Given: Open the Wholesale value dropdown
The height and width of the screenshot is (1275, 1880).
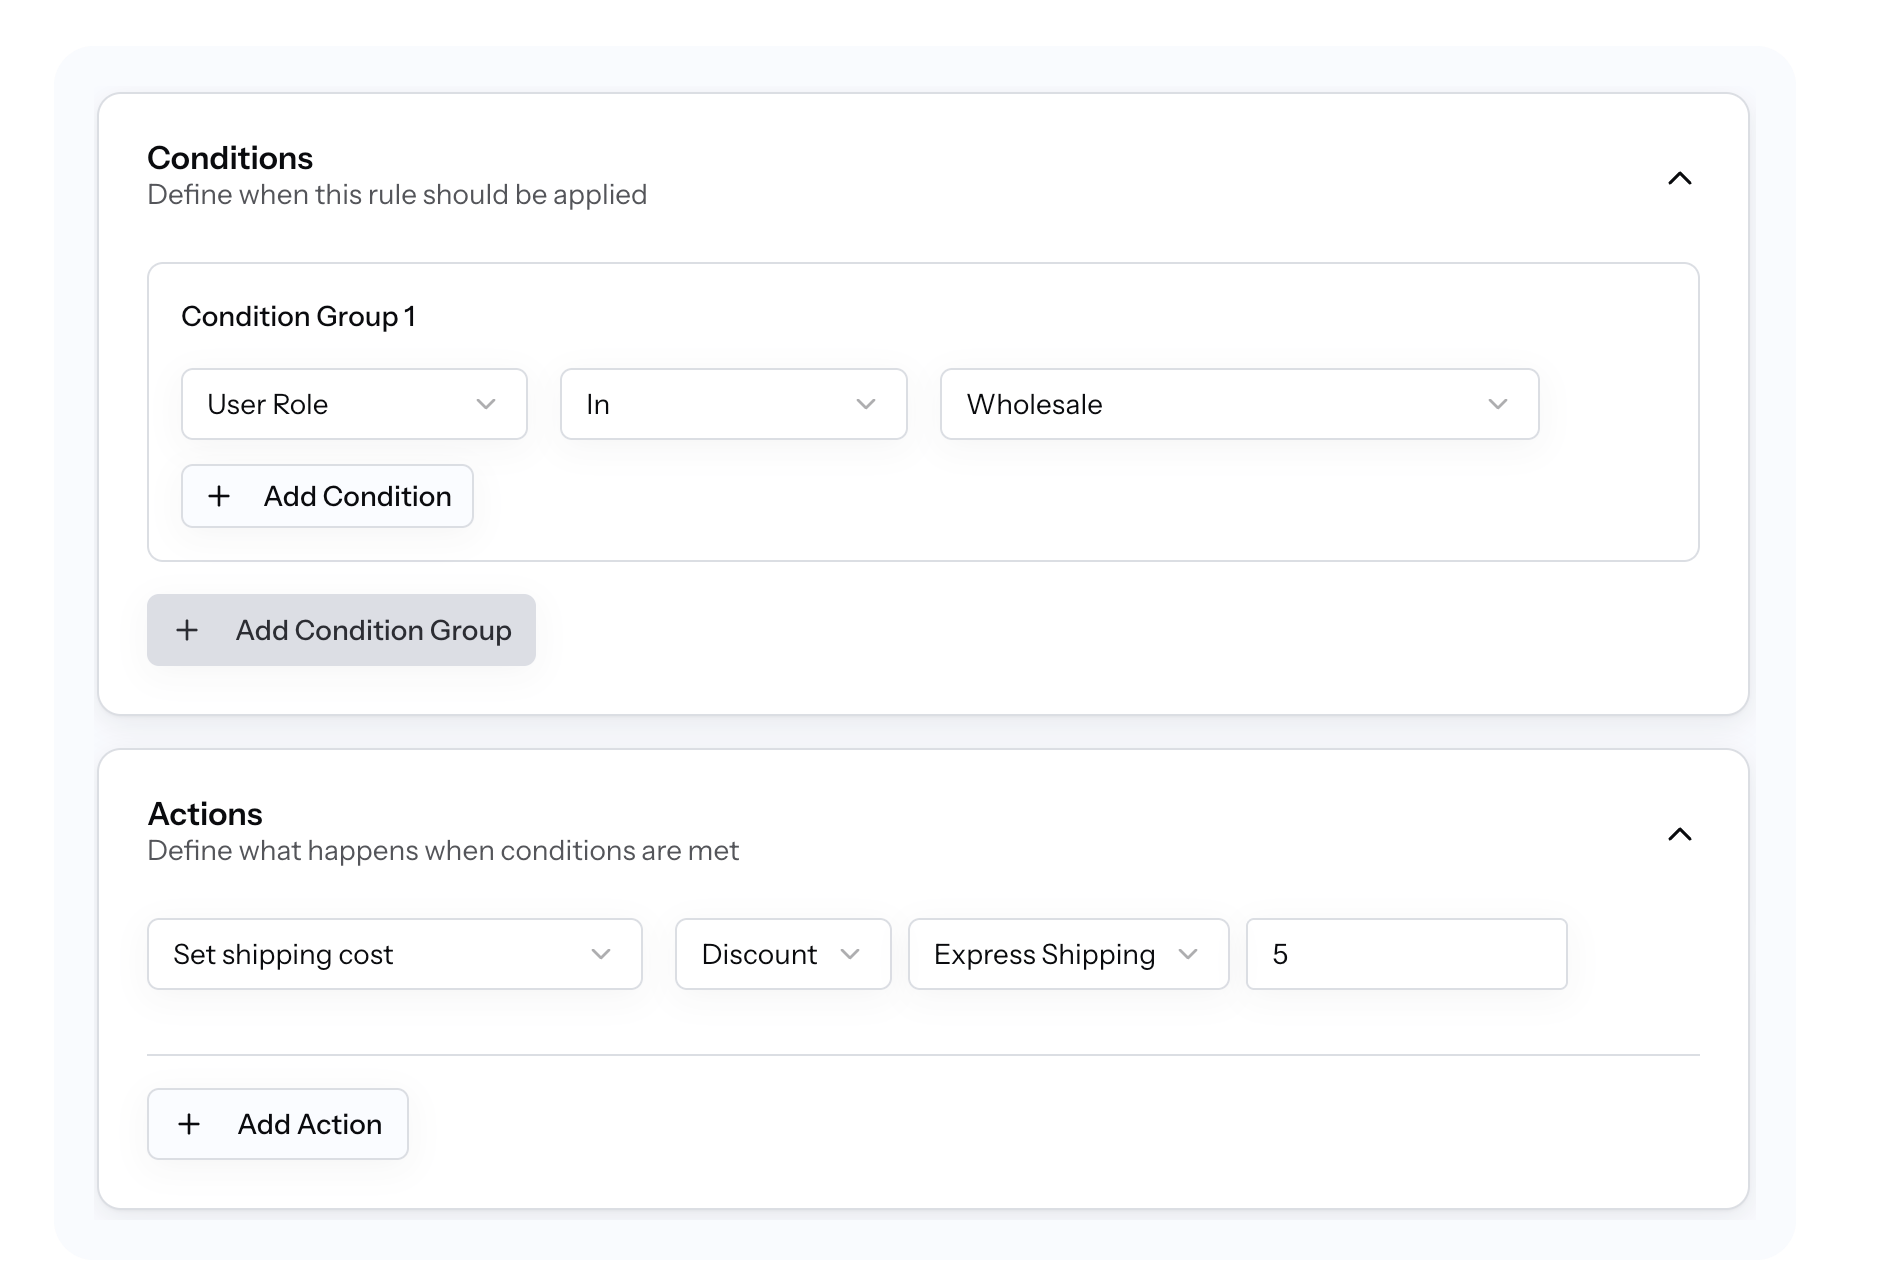Looking at the screenshot, I should tap(1238, 404).
